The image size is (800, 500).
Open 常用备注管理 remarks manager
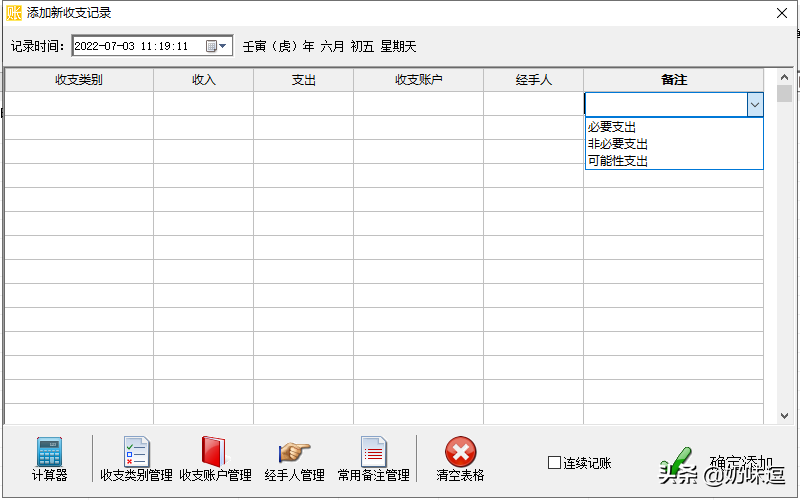pos(373,459)
